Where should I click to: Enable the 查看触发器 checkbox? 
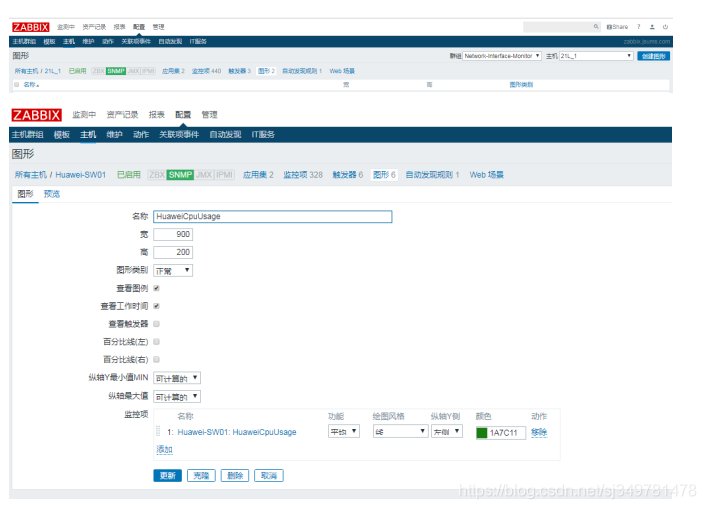pos(156,324)
